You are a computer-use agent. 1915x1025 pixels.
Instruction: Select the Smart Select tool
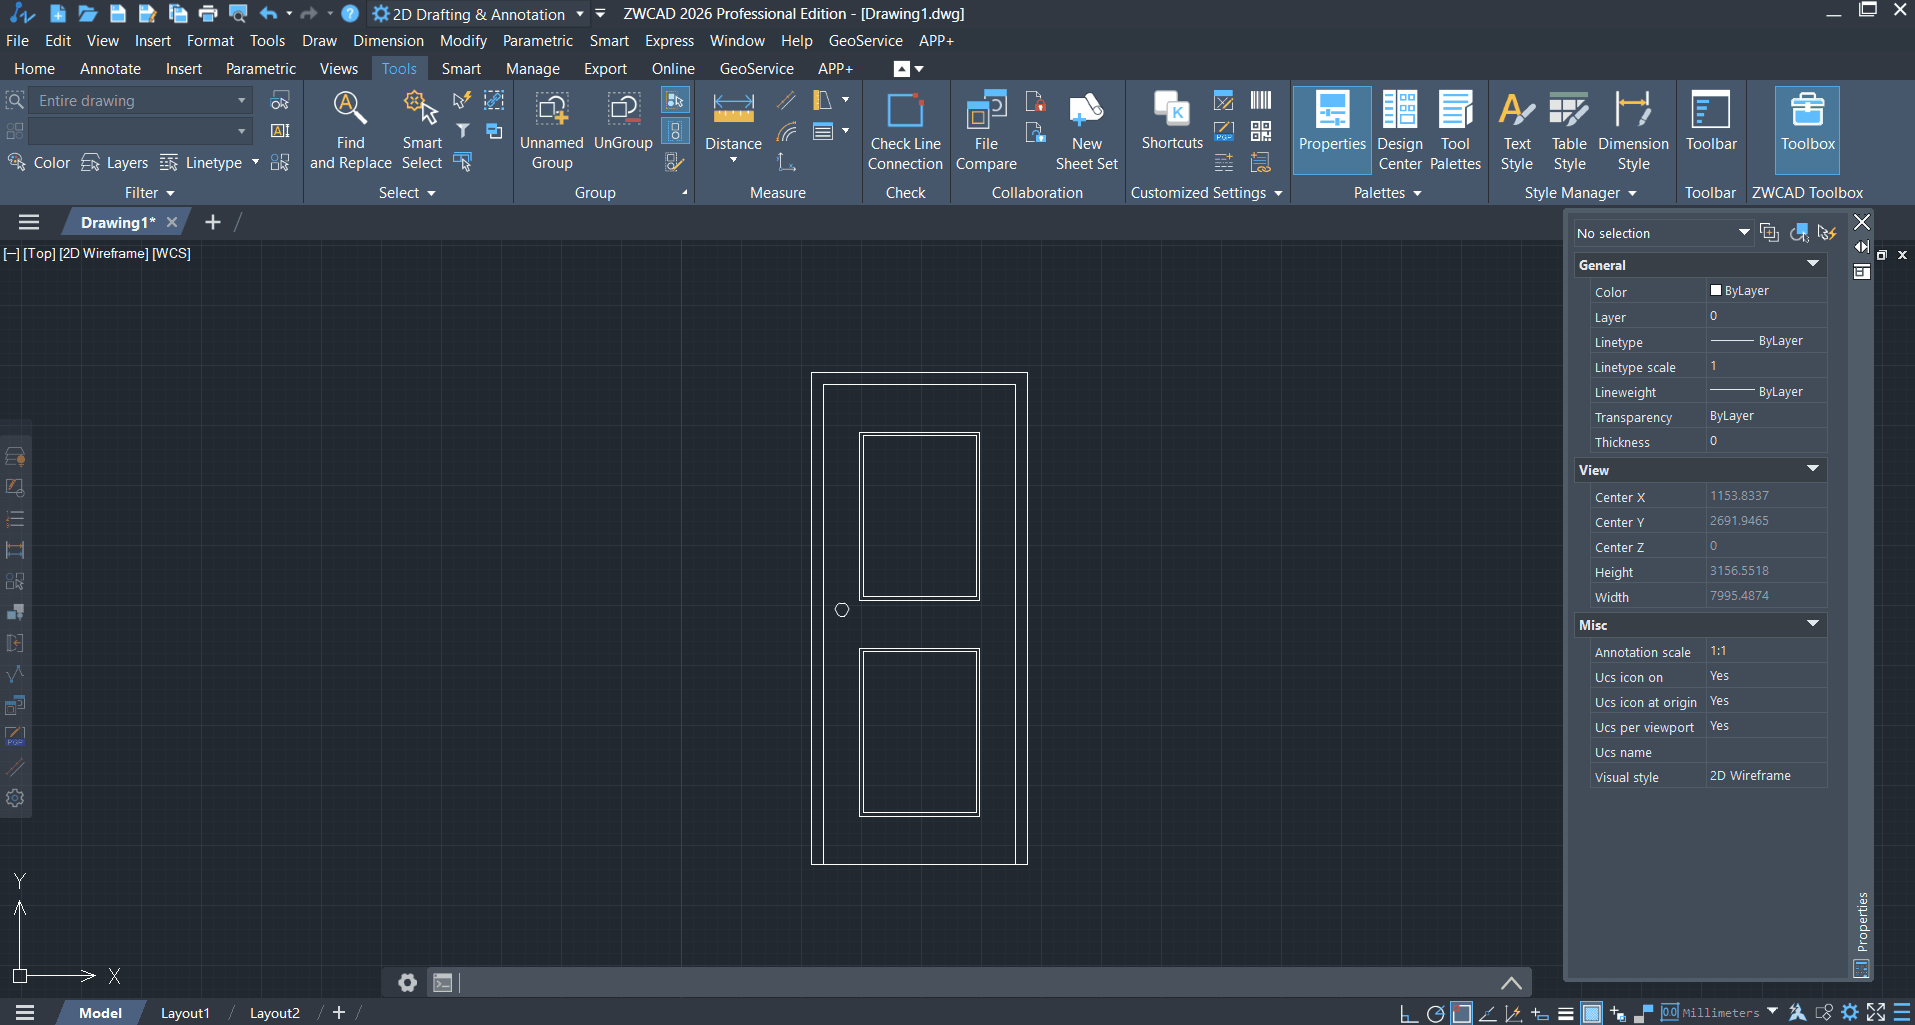pos(421,128)
